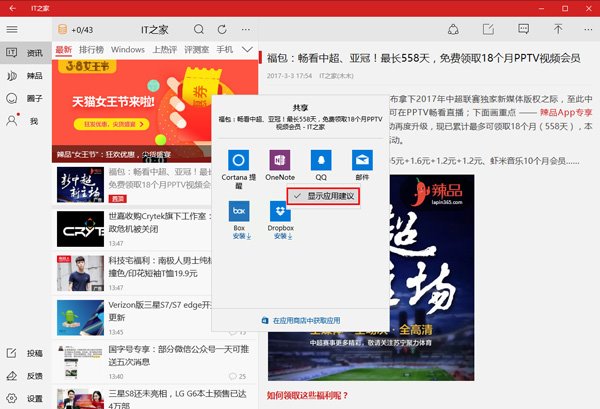Switch to 评测室 tab
Image resolution: width=600 pixels, height=409 pixels.
pyautogui.click(x=197, y=50)
